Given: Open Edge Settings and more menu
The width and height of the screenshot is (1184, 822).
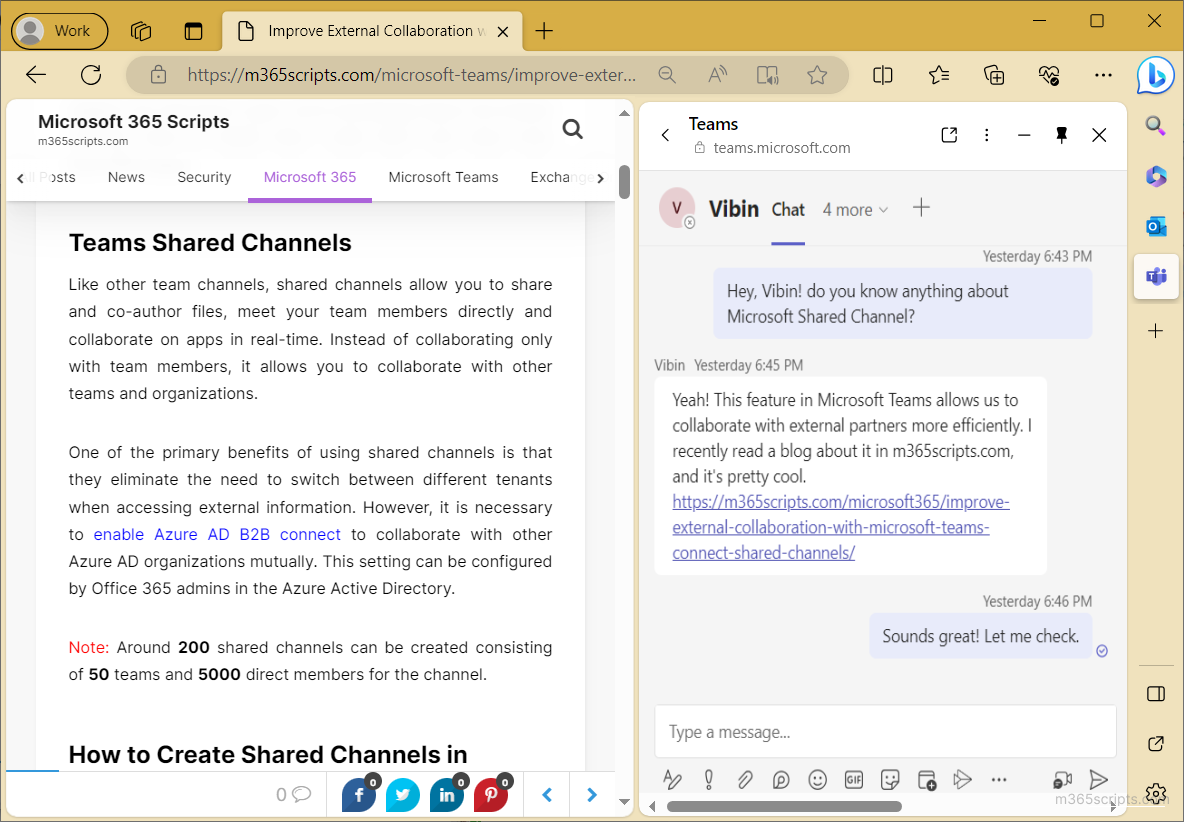Looking at the screenshot, I should tap(1103, 75).
